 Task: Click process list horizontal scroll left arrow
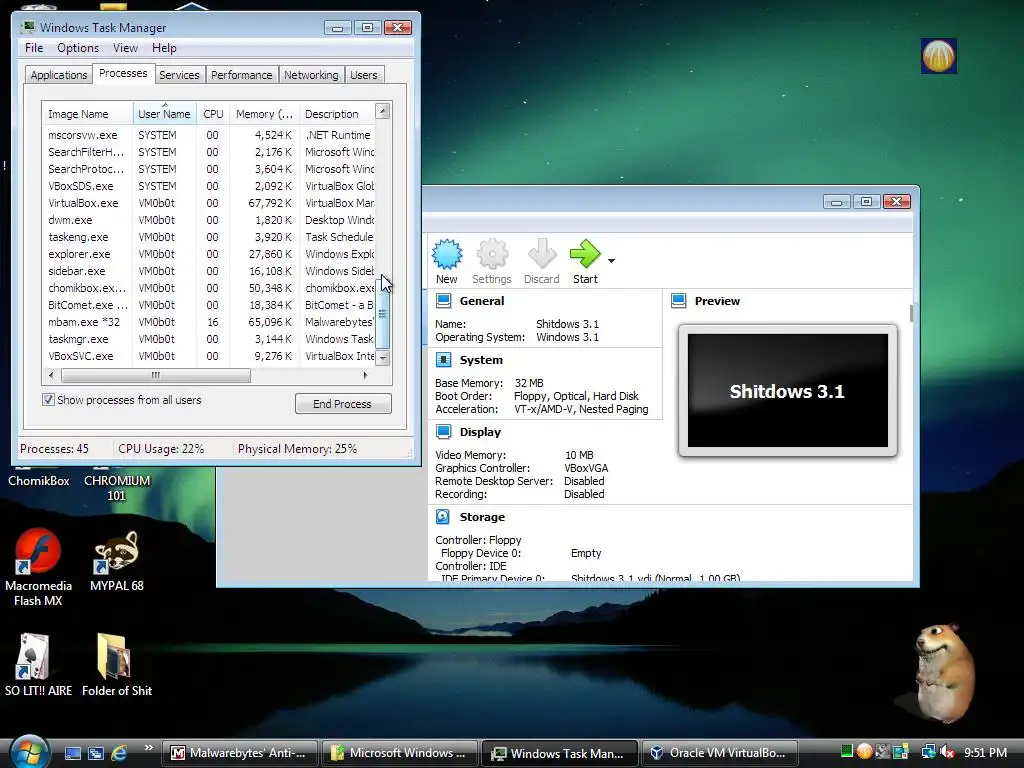[52, 376]
